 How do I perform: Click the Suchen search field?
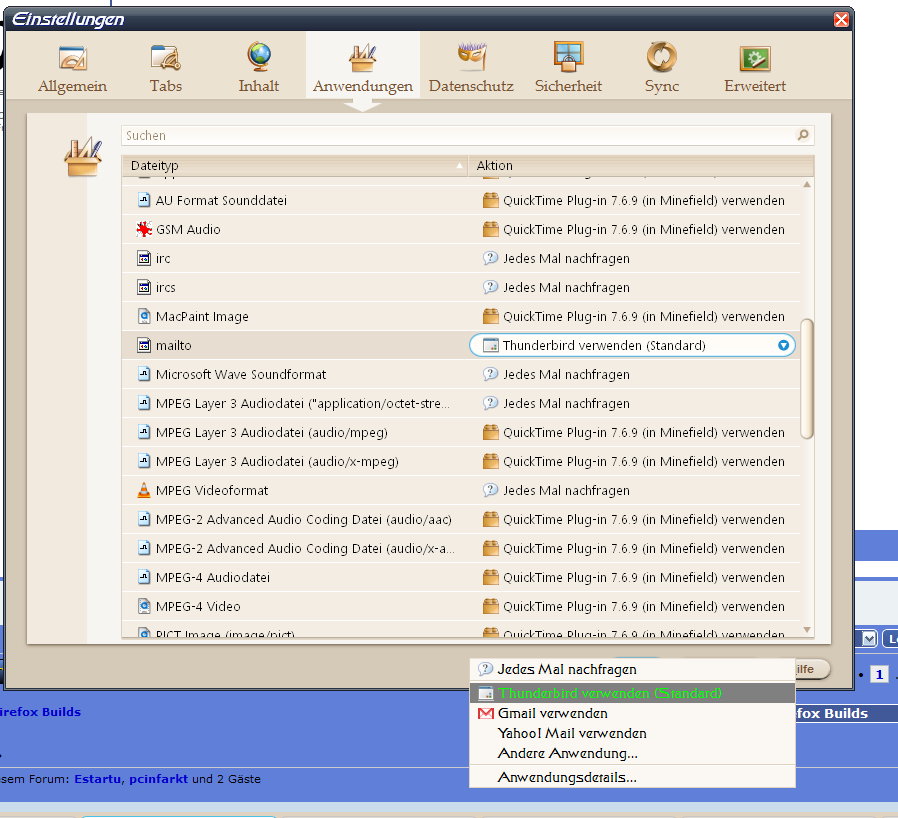(467, 136)
